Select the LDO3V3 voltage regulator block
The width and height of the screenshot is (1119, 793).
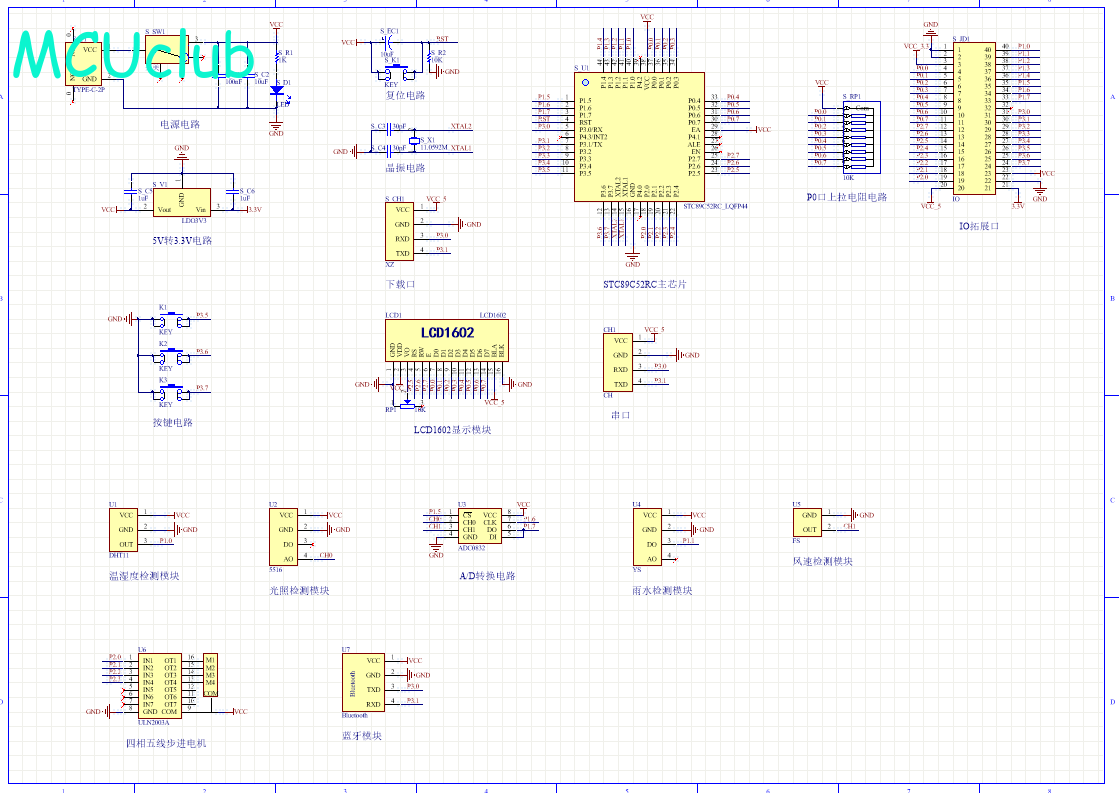coord(181,202)
